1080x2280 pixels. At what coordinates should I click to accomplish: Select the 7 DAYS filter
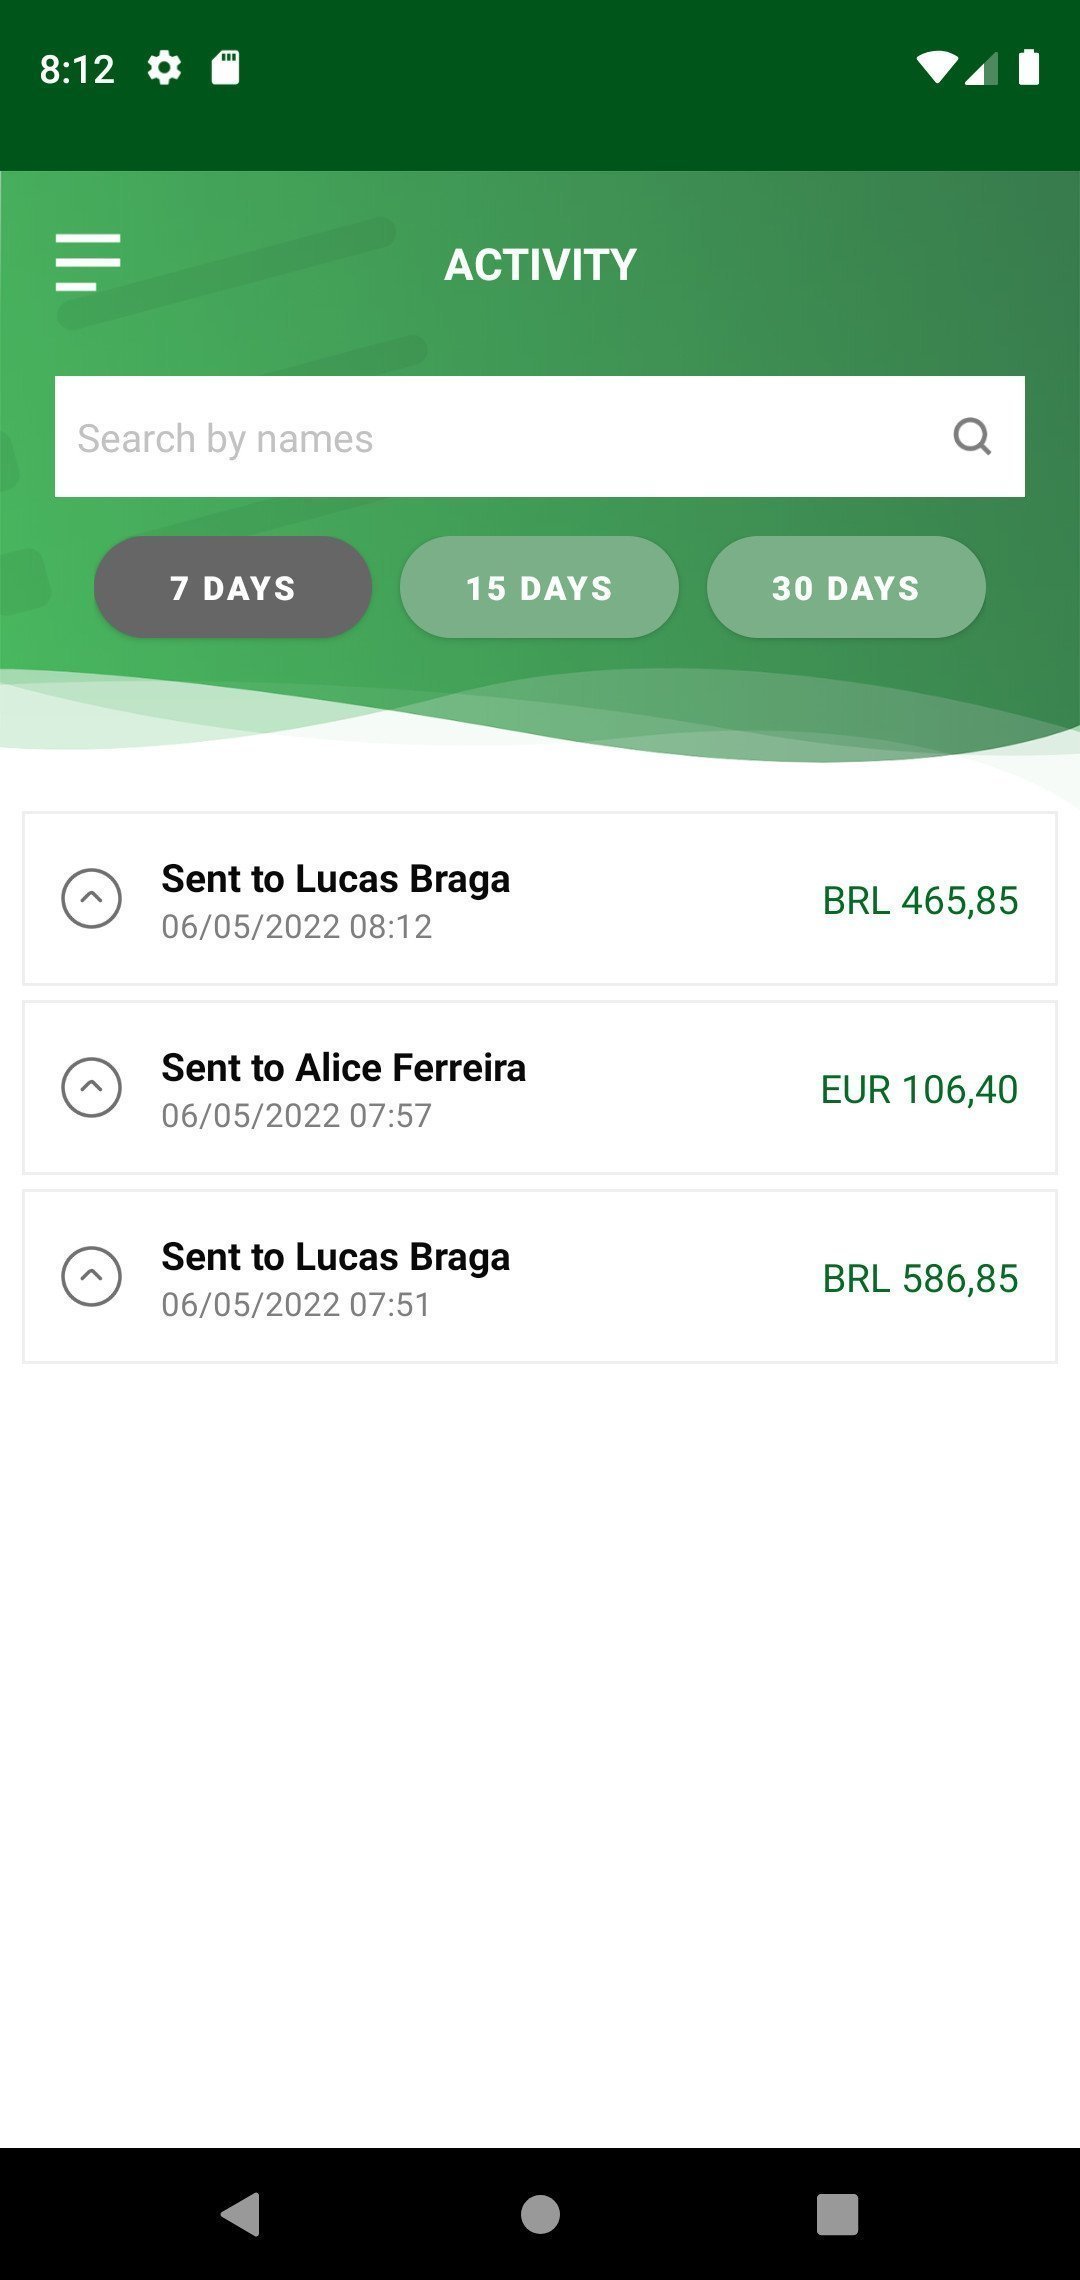[x=233, y=587]
